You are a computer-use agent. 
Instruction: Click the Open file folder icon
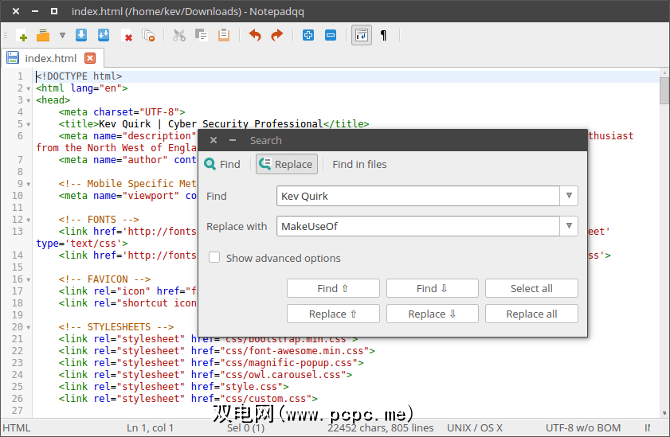[x=43, y=36]
